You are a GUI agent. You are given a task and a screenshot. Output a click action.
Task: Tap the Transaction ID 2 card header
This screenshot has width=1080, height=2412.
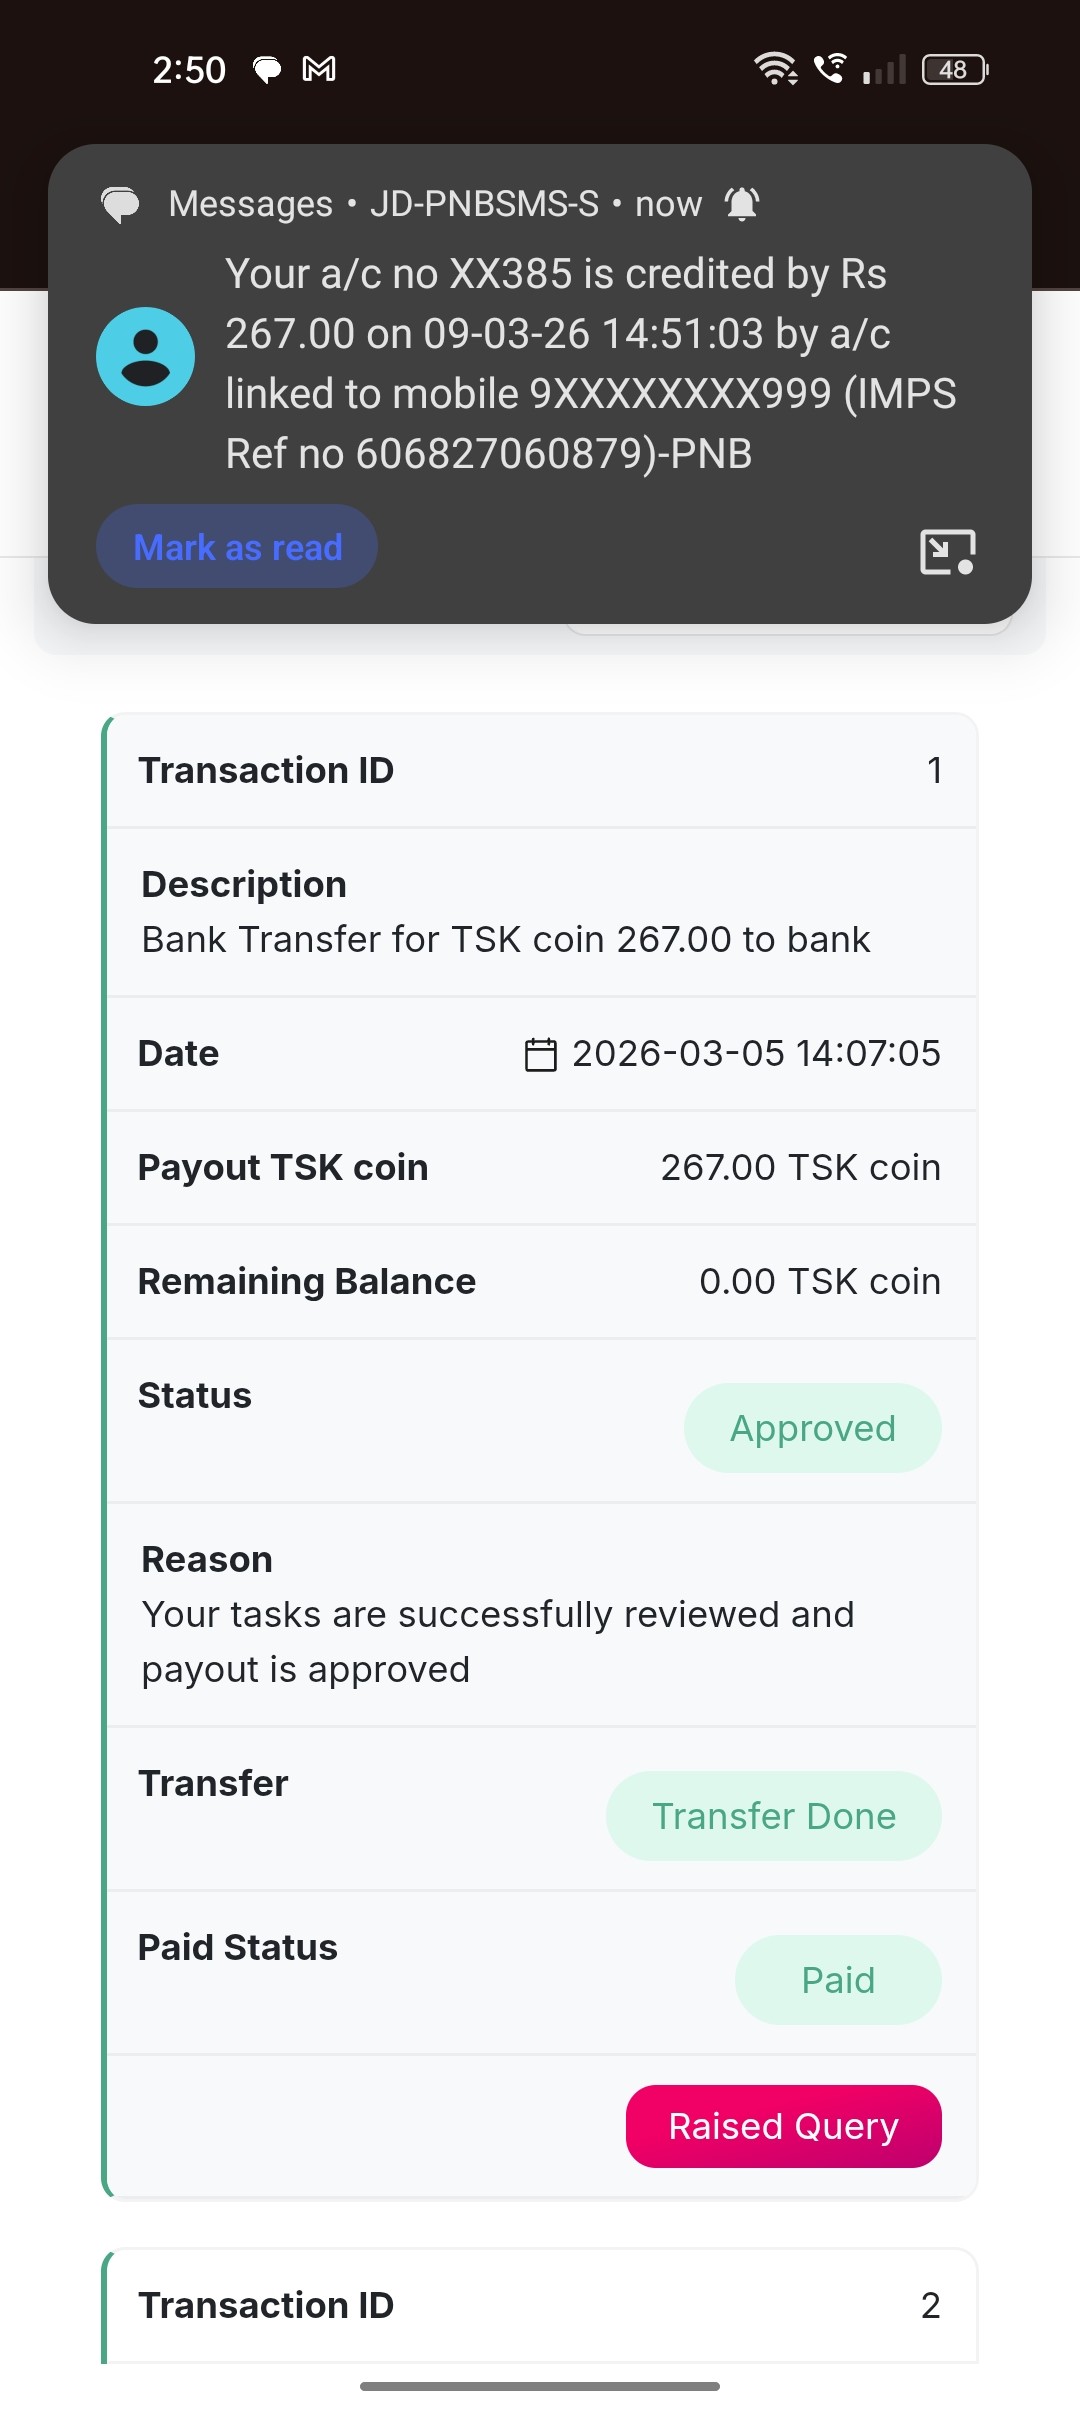pyautogui.click(x=540, y=2305)
